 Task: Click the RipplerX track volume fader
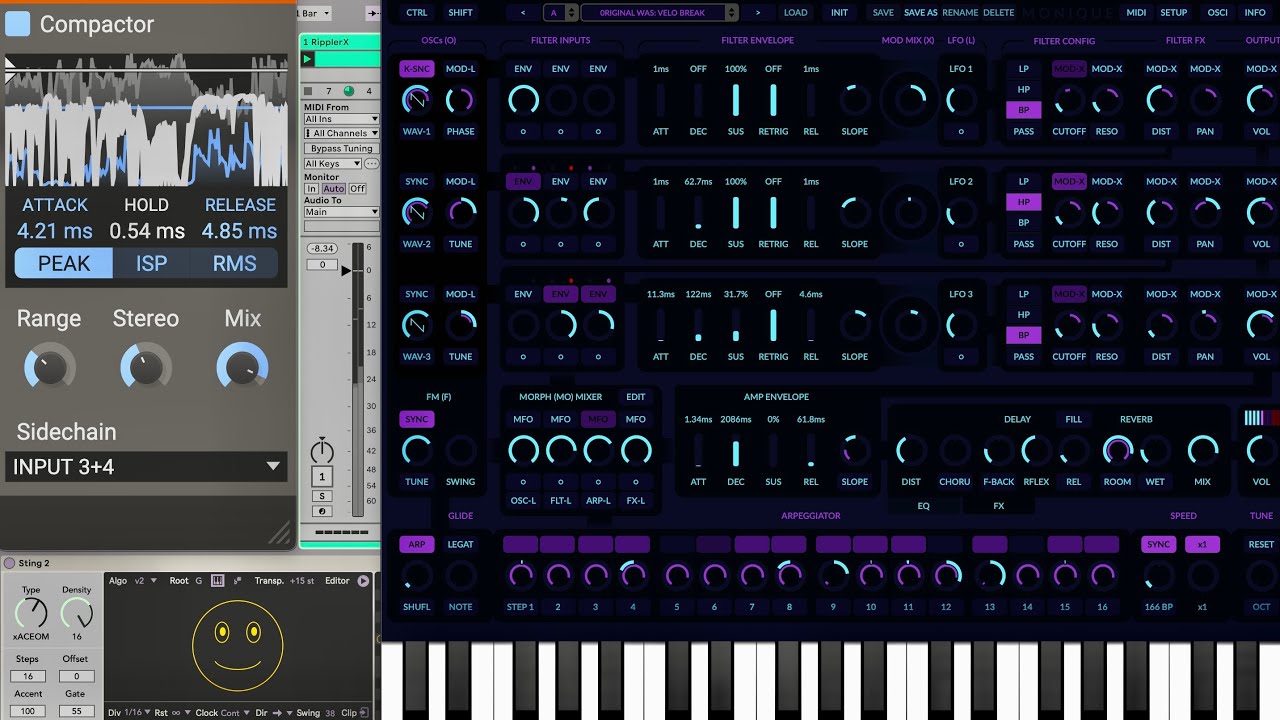coord(348,271)
